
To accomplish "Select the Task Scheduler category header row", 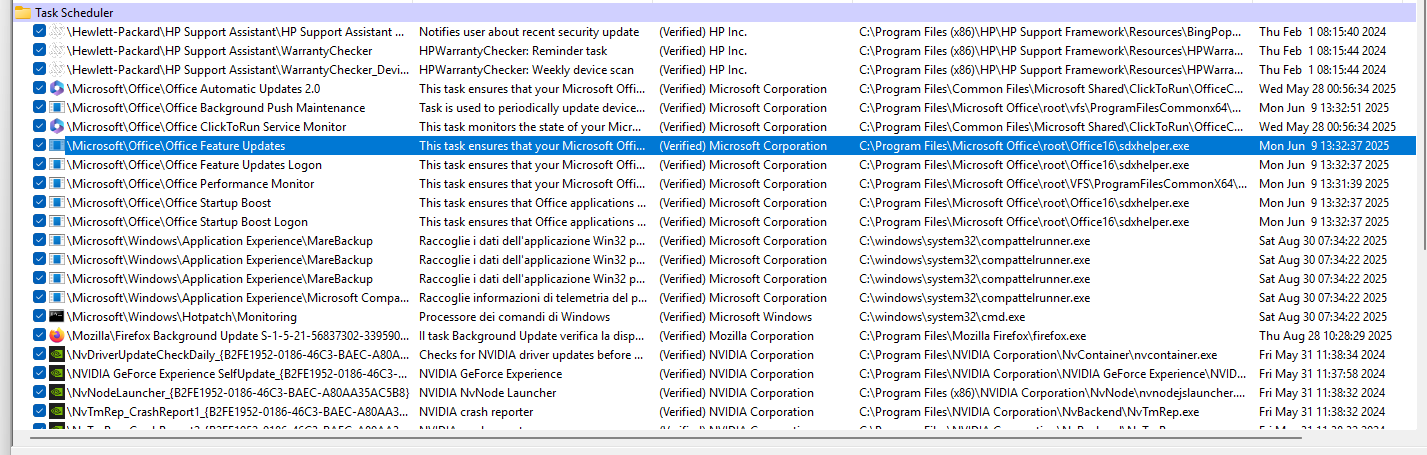I will pyautogui.click(x=714, y=13).
